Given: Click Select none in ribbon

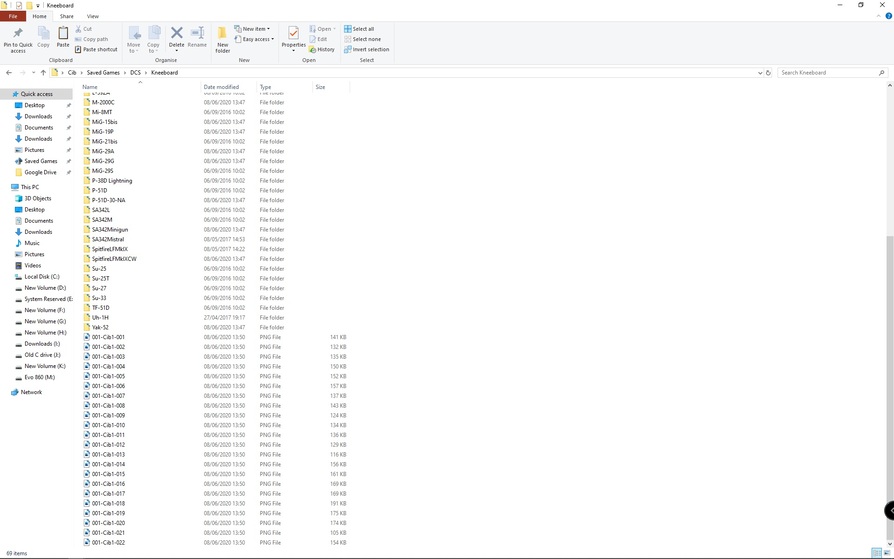Looking at the screenshot, I should click(363, 39).
